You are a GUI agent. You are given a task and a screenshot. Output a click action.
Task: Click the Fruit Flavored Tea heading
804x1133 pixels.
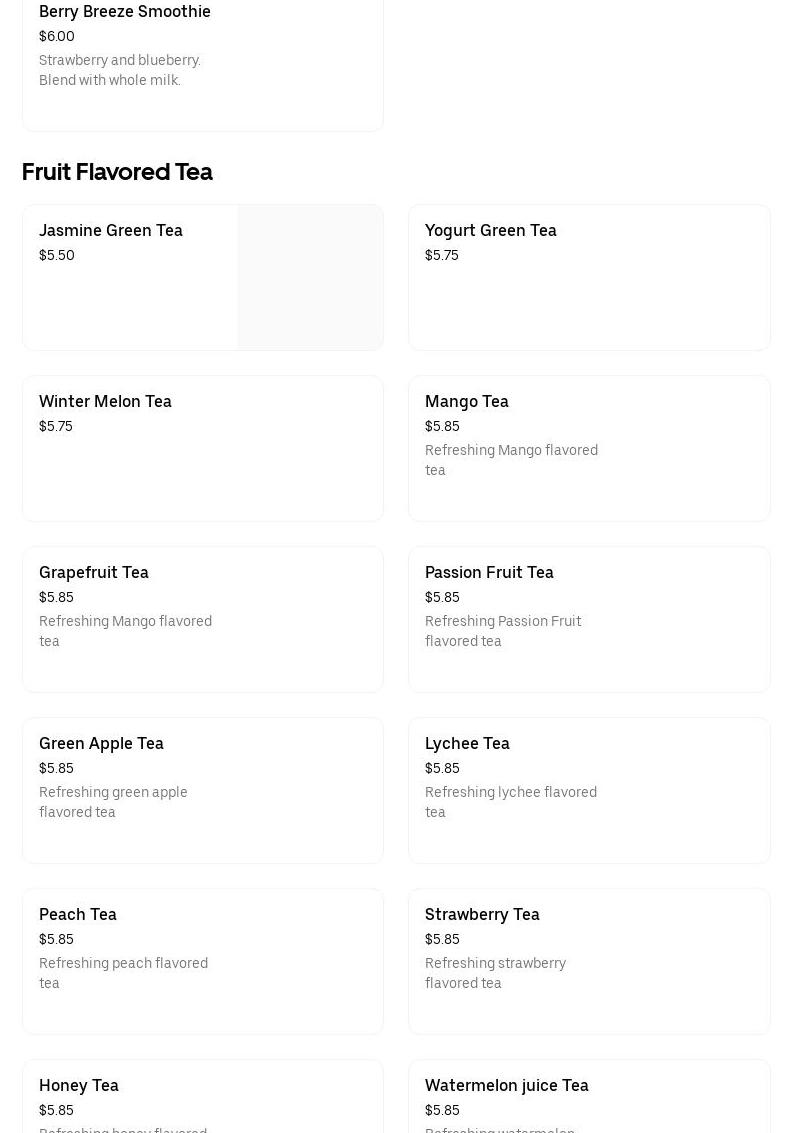click(x=117, y=172)
